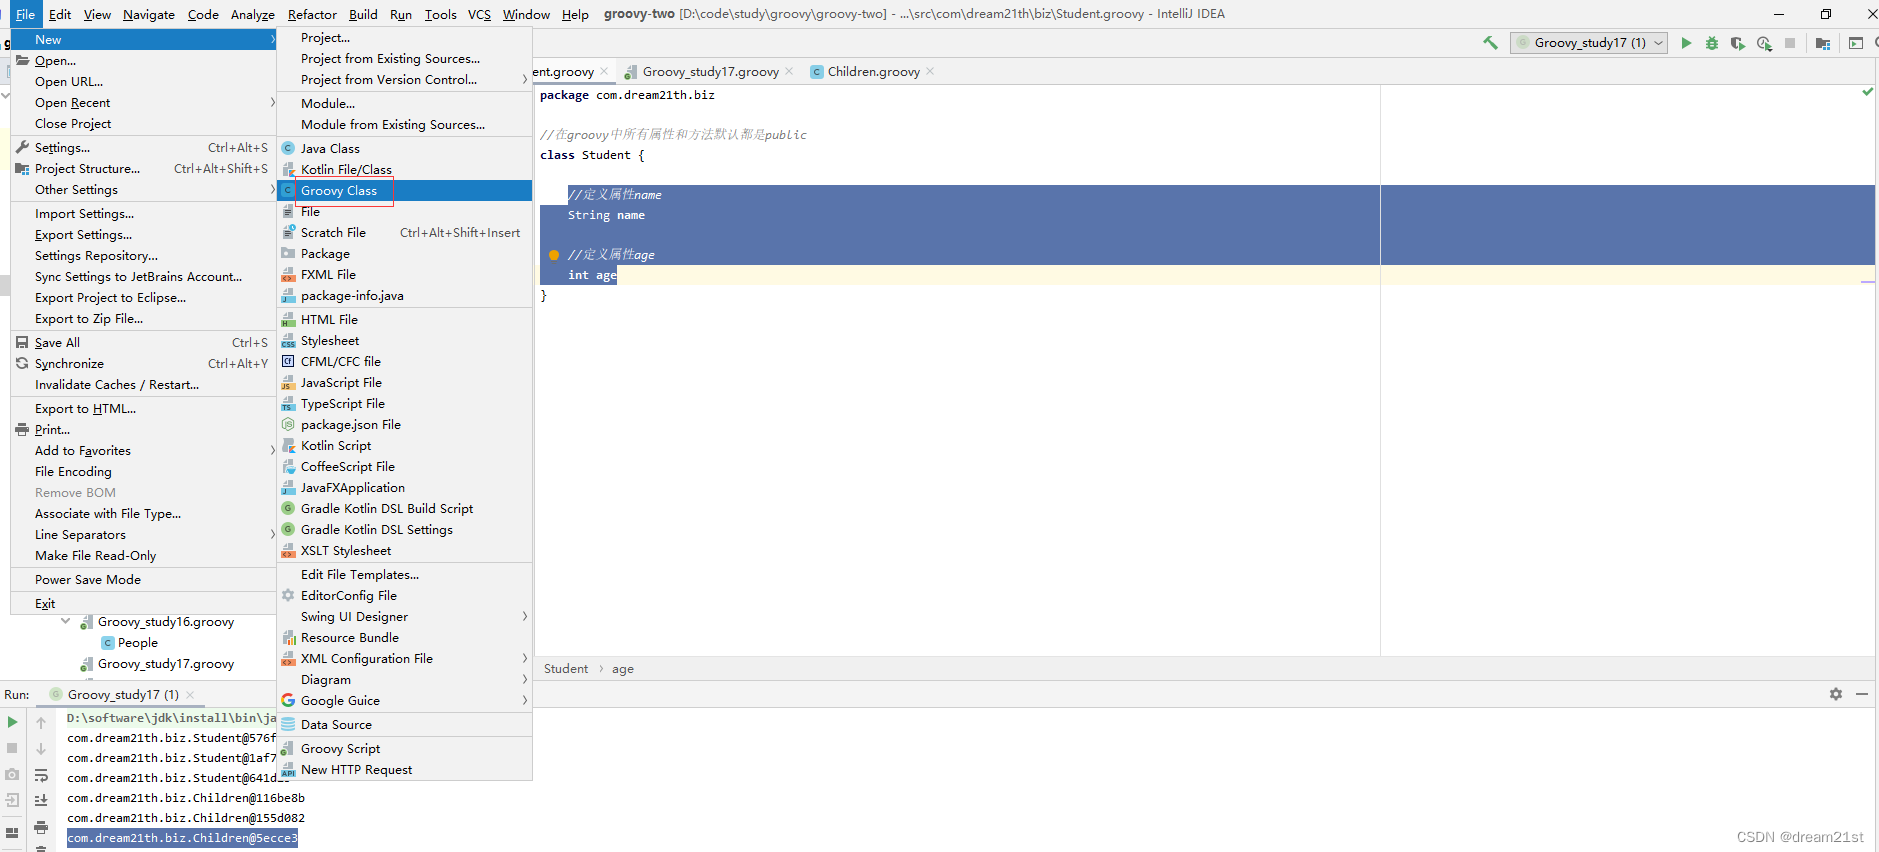Switch to Groovy_study17.groovy editor tab
1879x852 pixels.
710,71
